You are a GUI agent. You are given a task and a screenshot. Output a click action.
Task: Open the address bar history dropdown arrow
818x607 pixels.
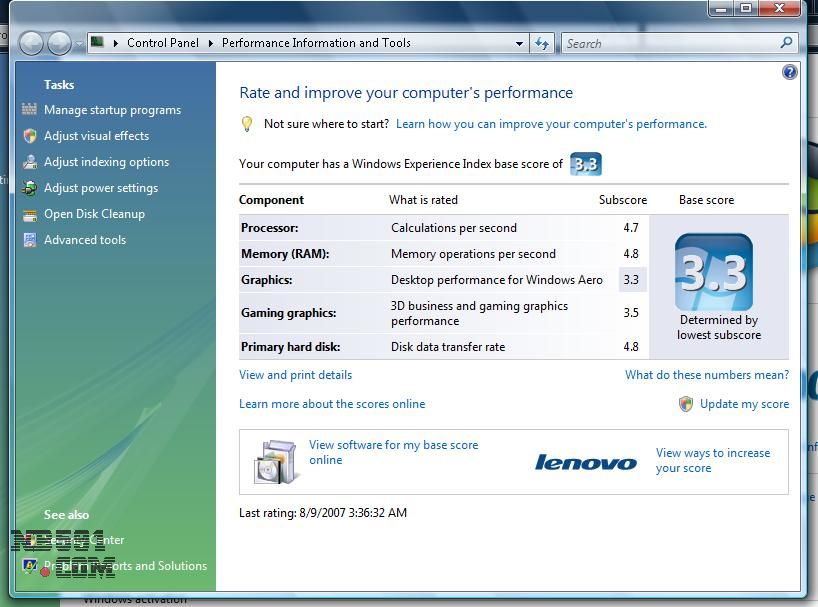tap(519, 43)
